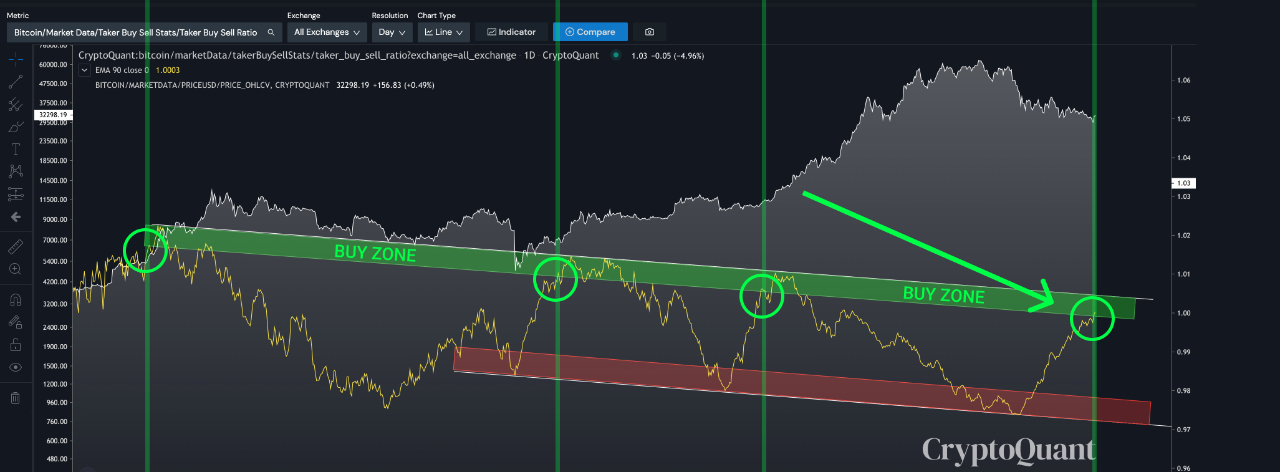1280x472 pixels.
Task: Open the Day resolution dropdown
Action: pos(391,32)
